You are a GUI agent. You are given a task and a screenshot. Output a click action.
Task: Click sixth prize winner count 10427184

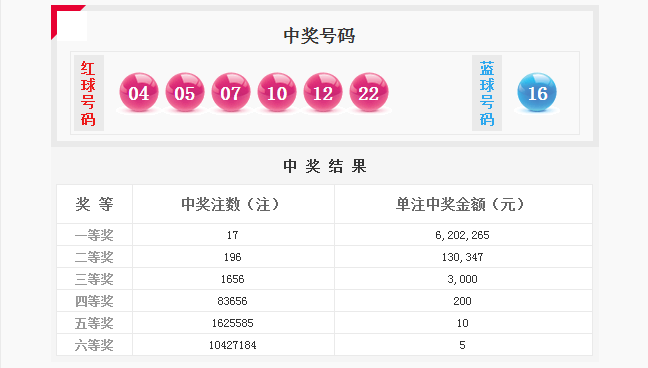233,345
